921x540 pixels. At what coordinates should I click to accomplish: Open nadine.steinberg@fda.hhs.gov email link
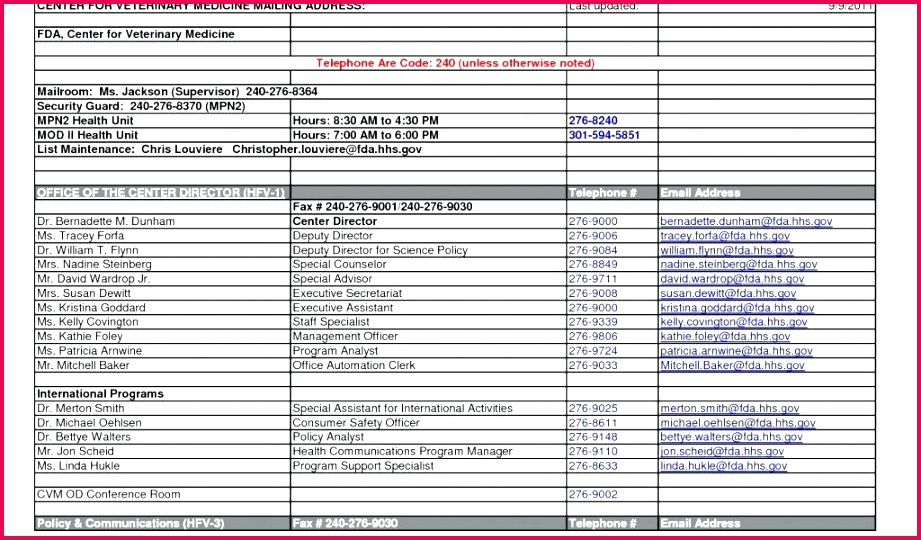[x=738, y=265]
